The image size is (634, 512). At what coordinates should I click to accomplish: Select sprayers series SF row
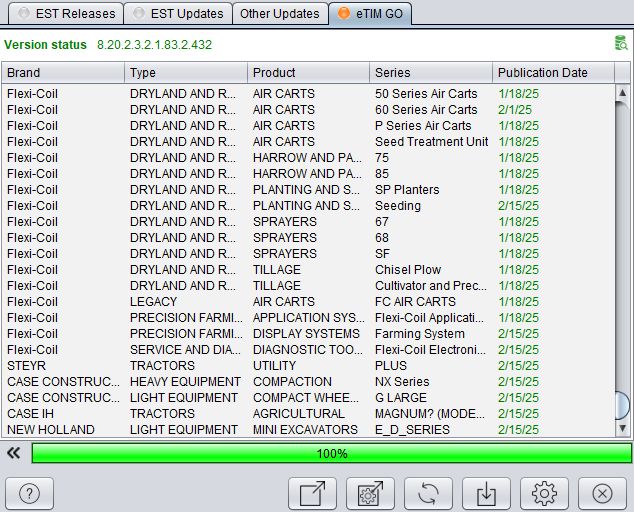point(308,254)
